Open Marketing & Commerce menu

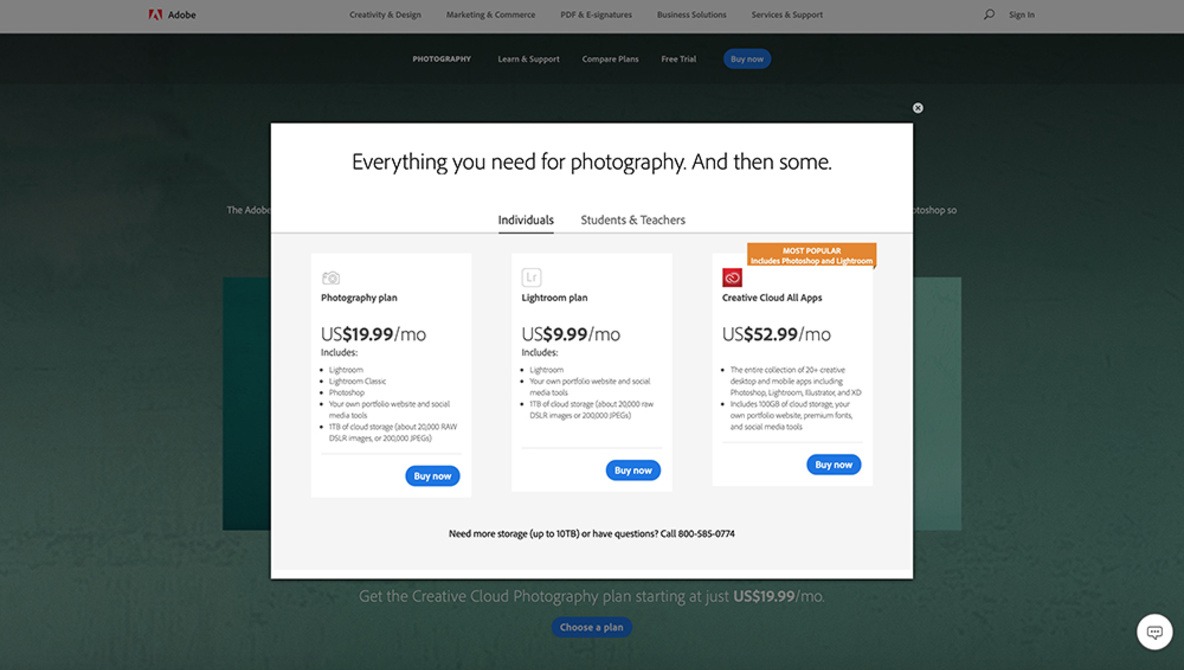tap(491, 14)
